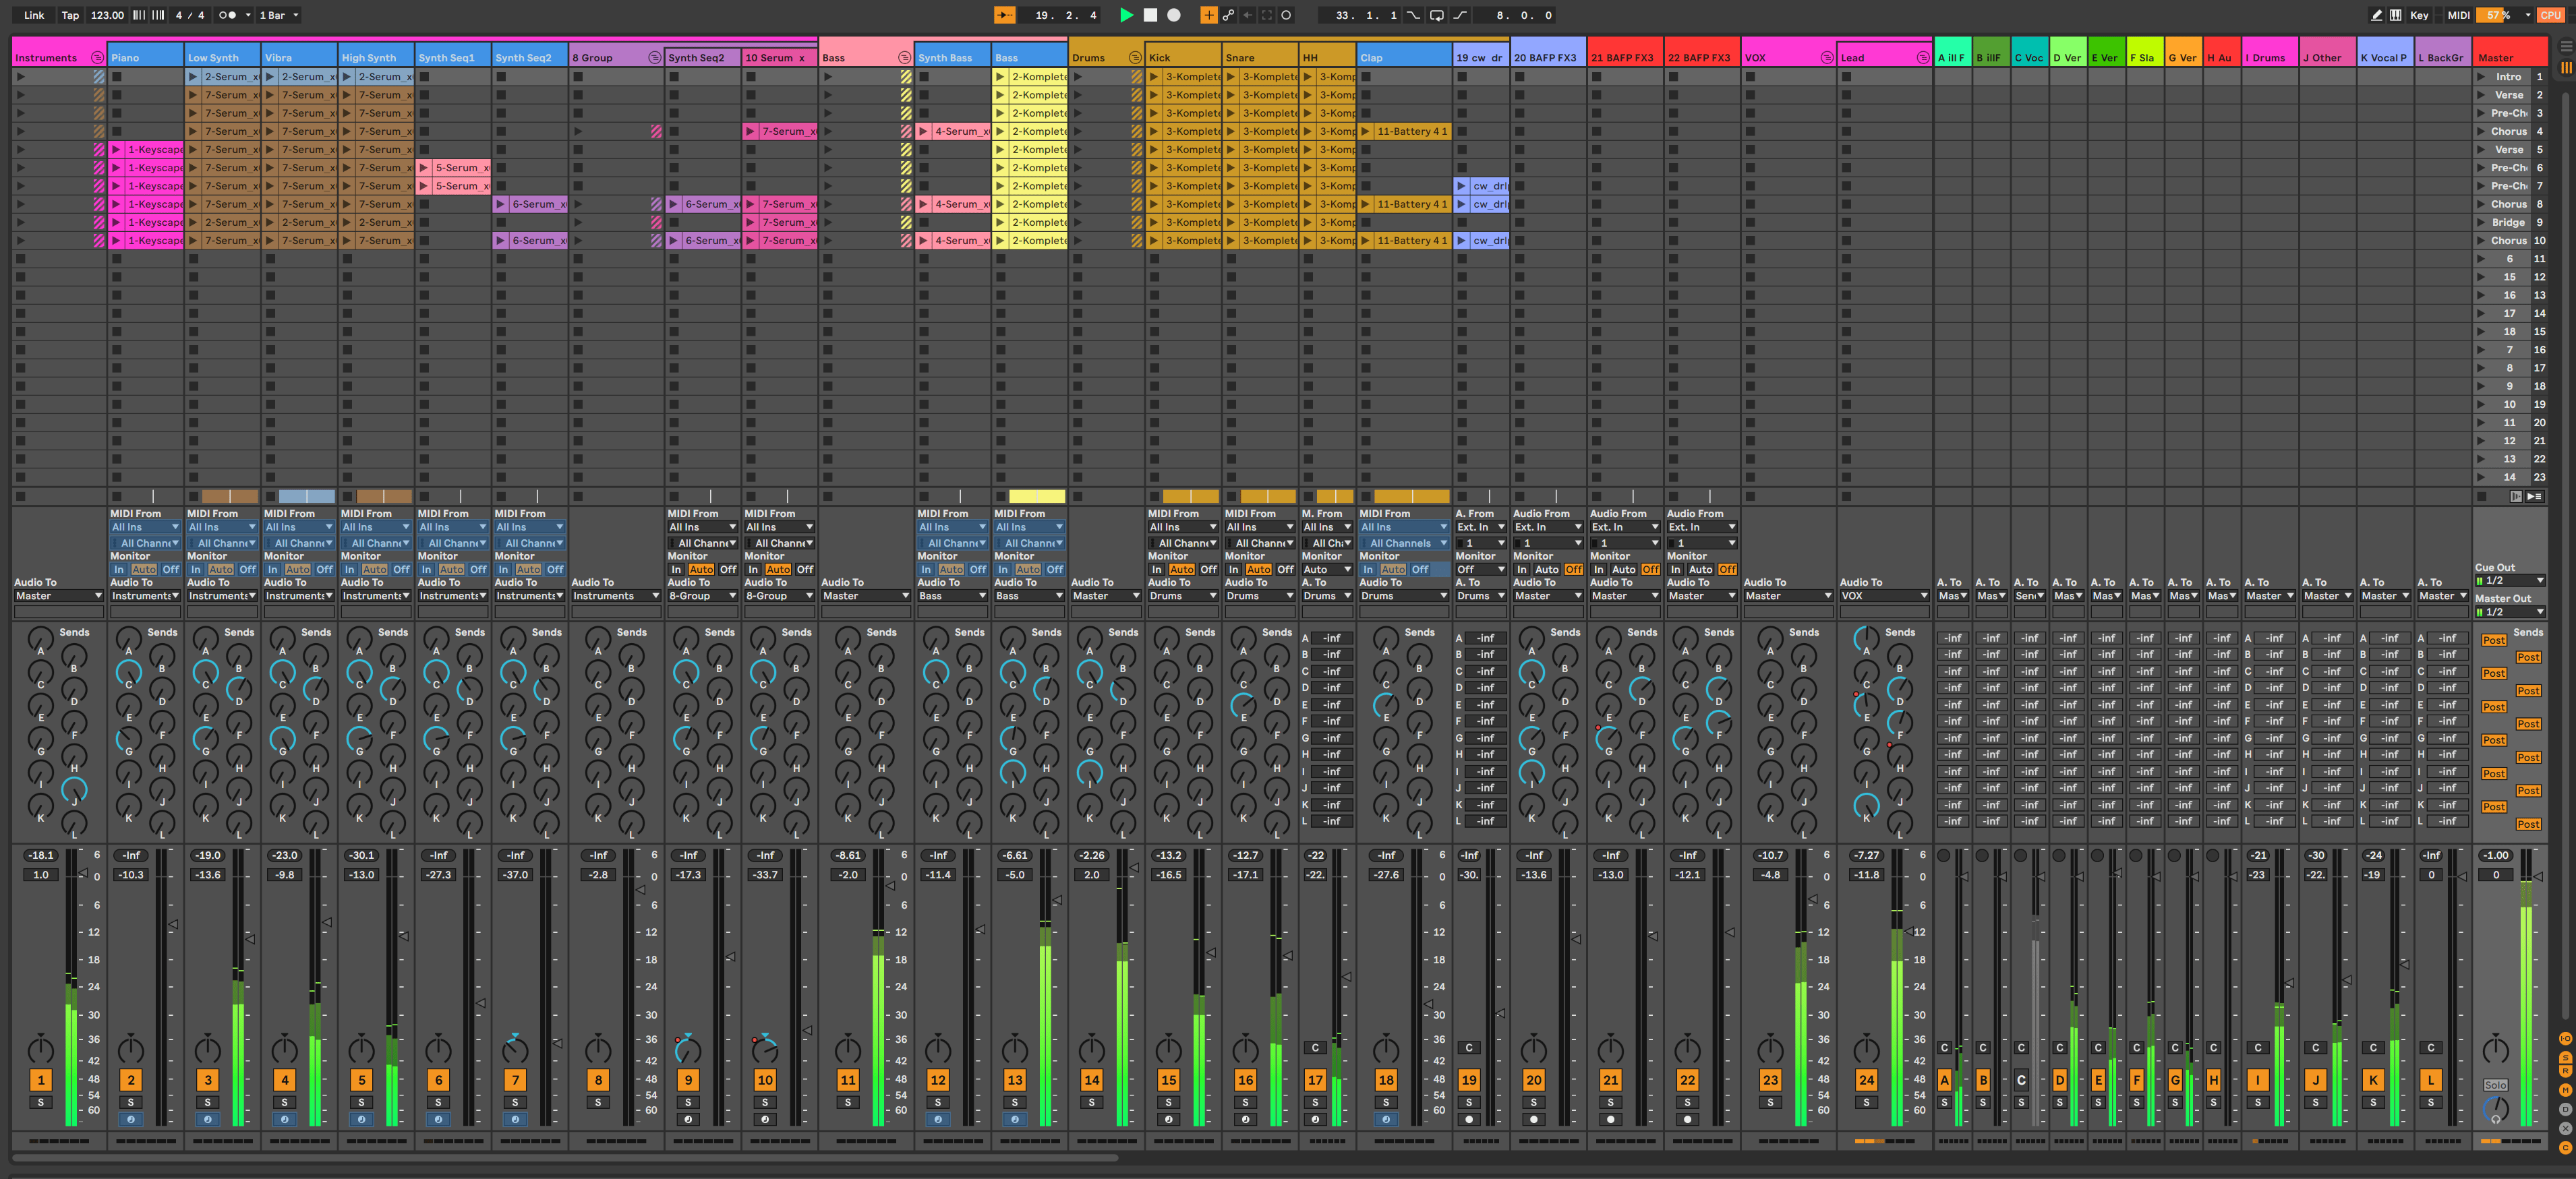
Task: Toggle the computer MIDI keyboard icon
Action: coord(2395,15)
